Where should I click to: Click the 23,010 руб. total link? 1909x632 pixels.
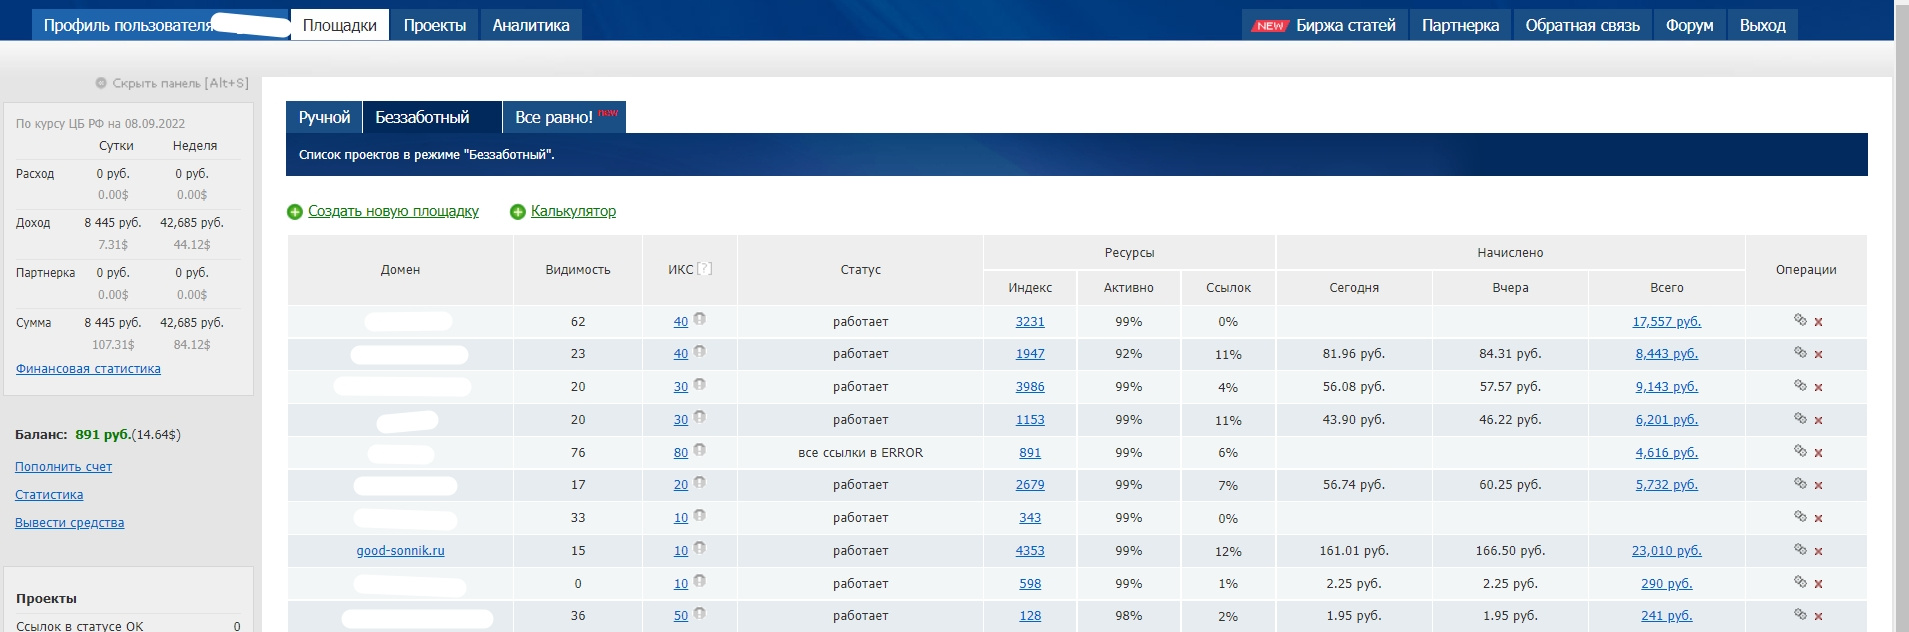(1666, 550)
